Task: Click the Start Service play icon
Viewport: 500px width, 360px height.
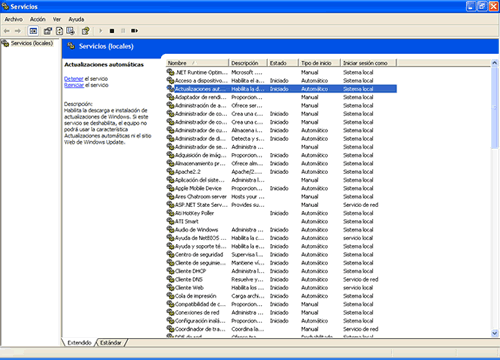Action: [x=100, y=31]
